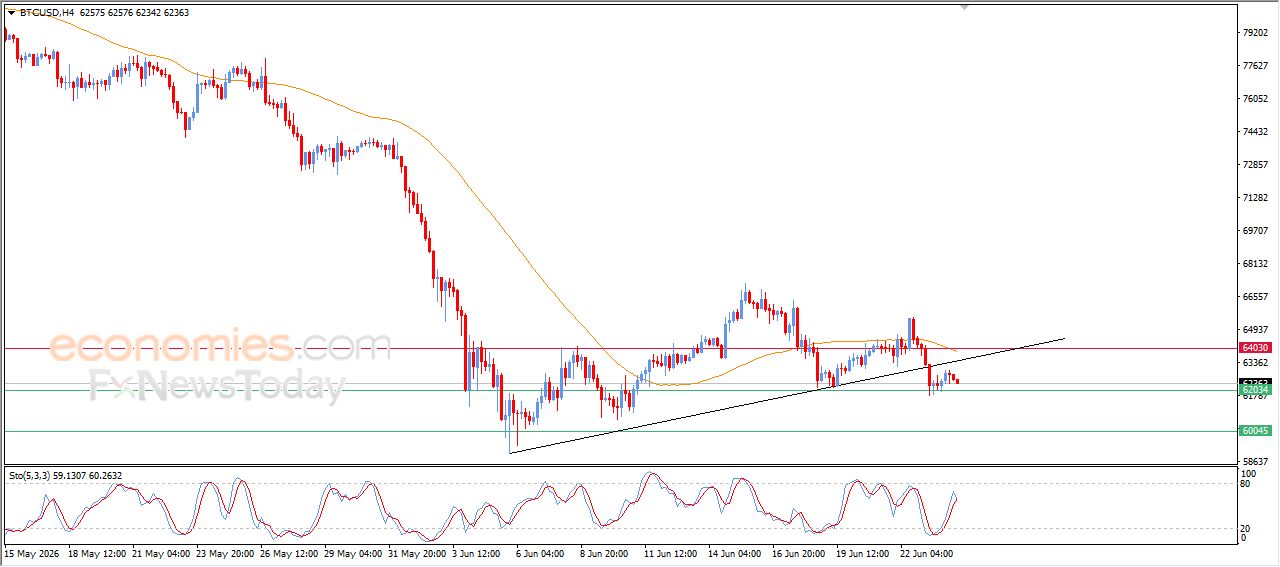
Task: Click the 58637 value on price scale
Action: click(x=1254, y=461)
